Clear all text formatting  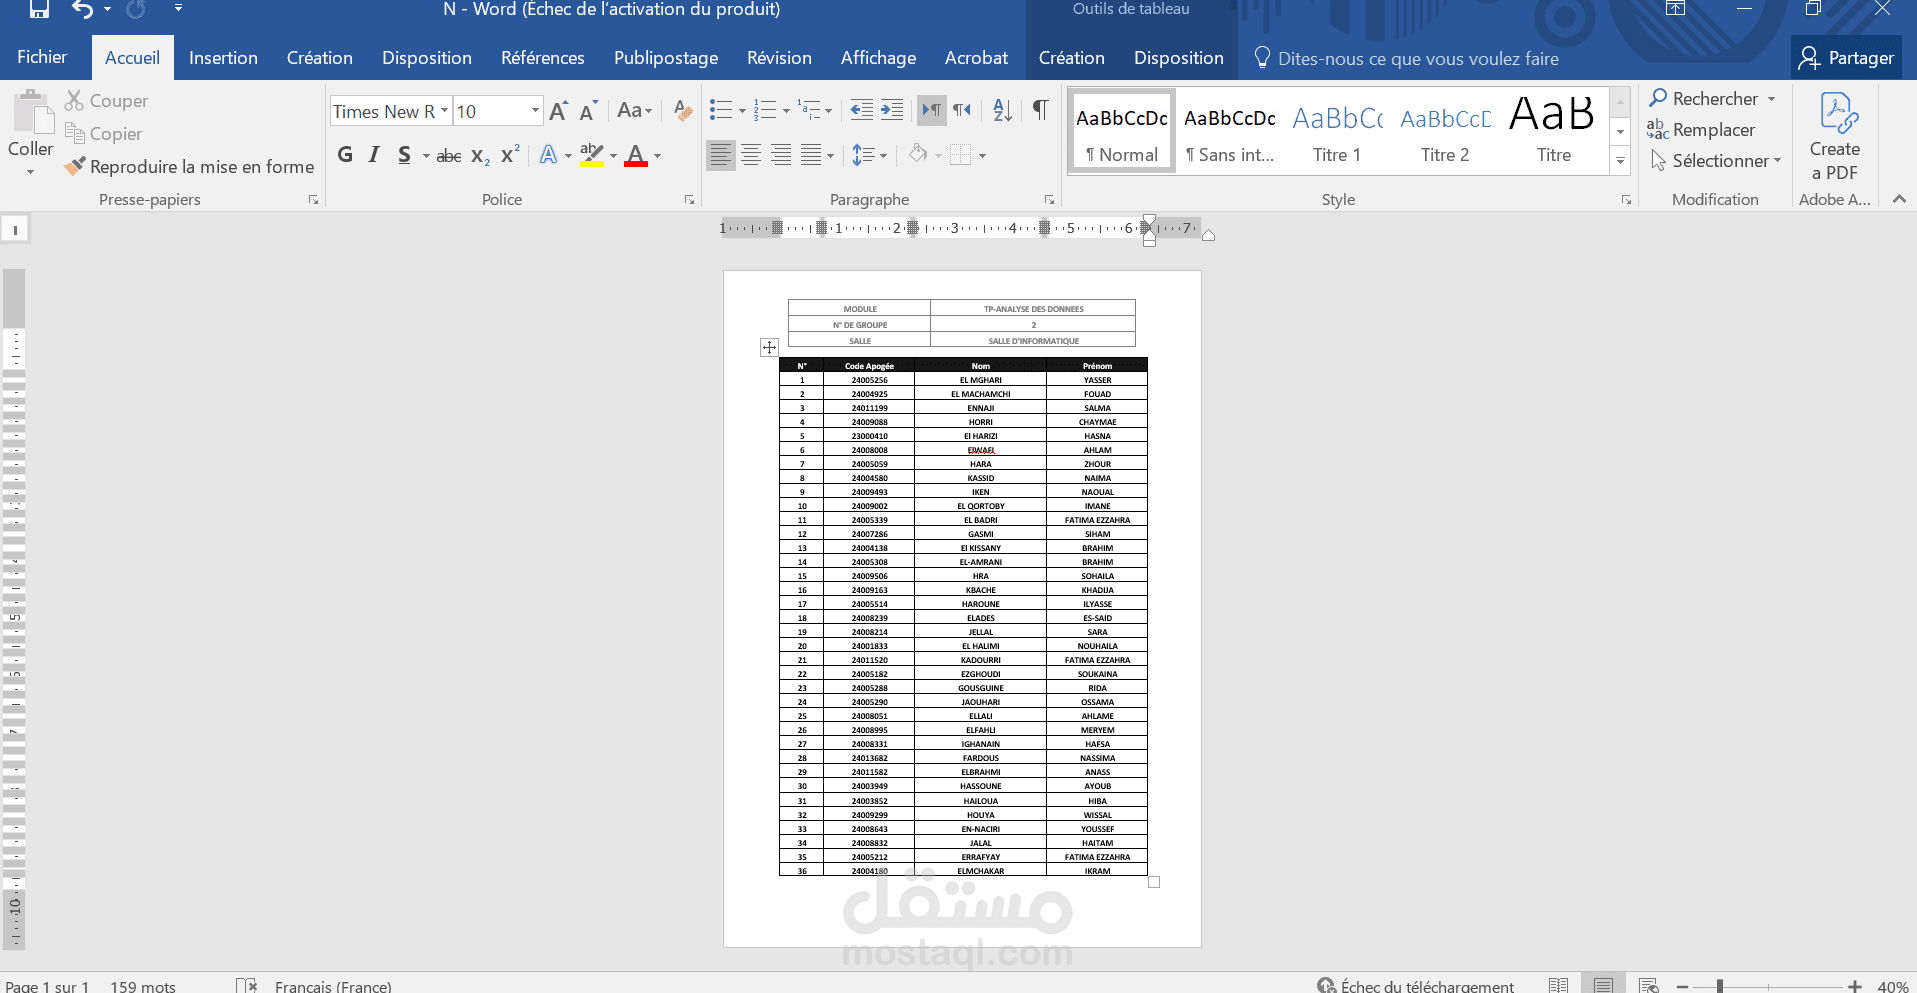pyautogui.click(x=681, y=111)
